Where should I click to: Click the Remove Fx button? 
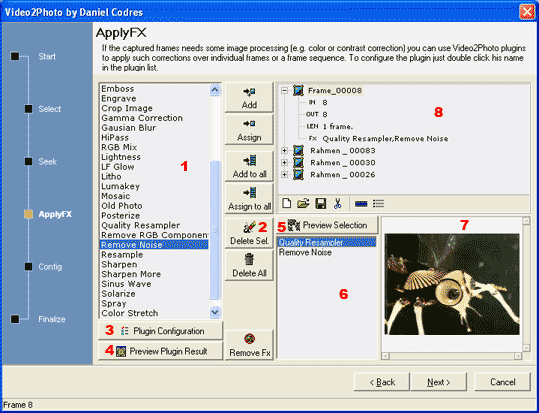pyautogui.click(x=249, y=345)
